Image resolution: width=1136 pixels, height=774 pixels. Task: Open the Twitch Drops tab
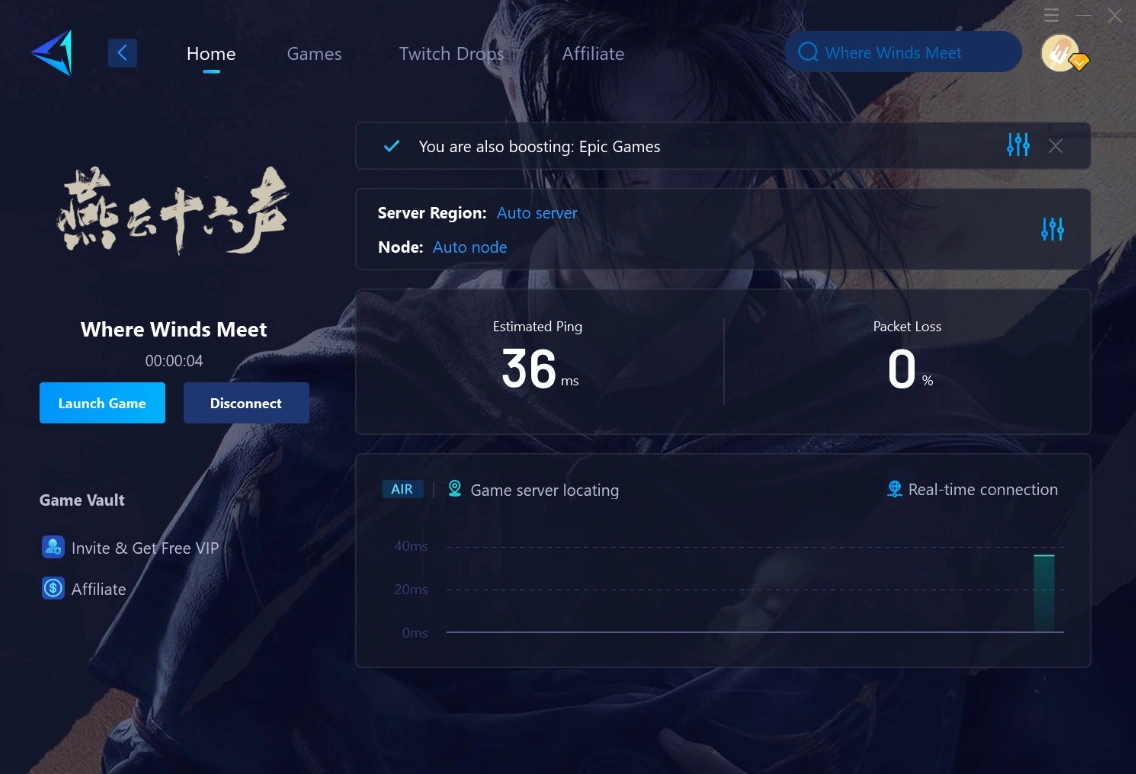(x=451, y=54)
